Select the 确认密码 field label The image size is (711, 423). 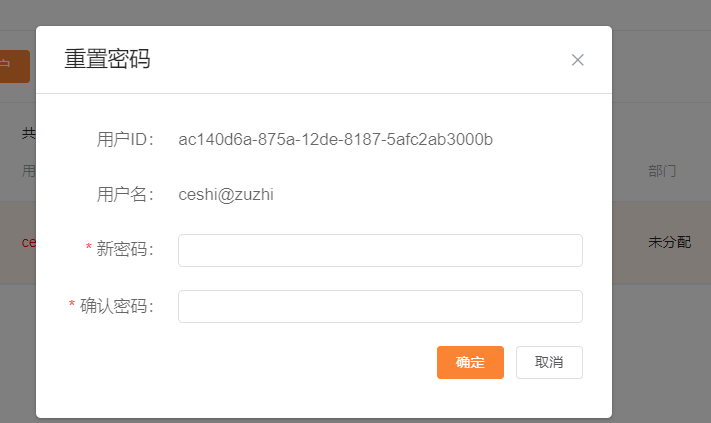(x=117, y=306)
